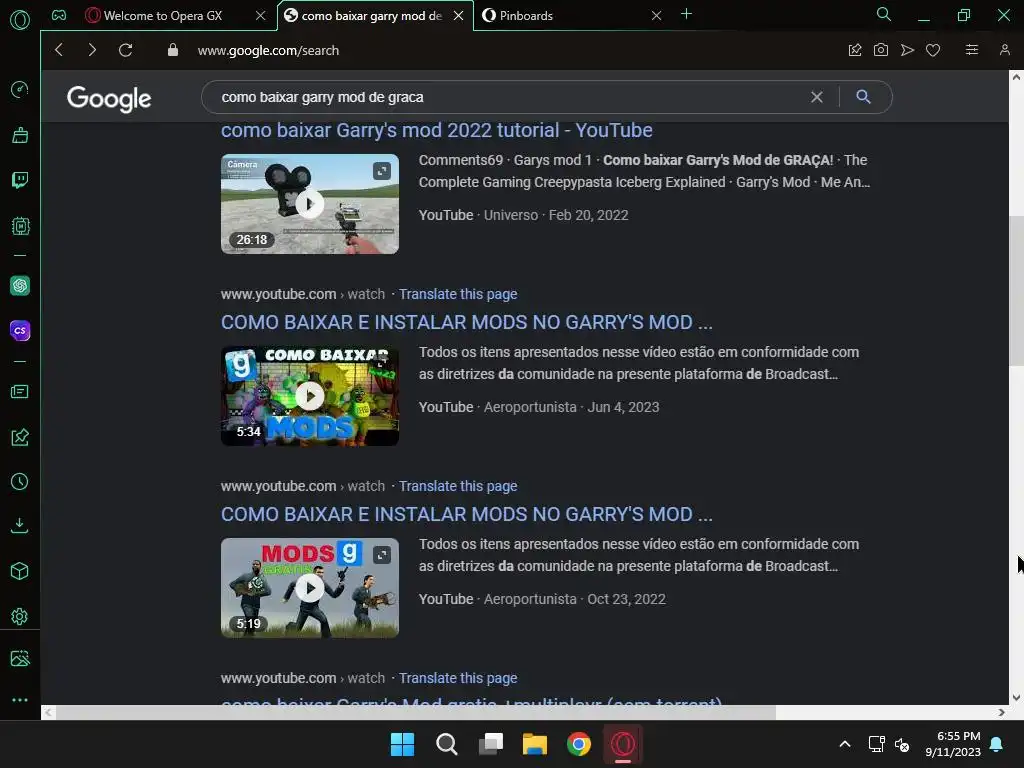Open Easy Setup sliders icon

(972, 50)
